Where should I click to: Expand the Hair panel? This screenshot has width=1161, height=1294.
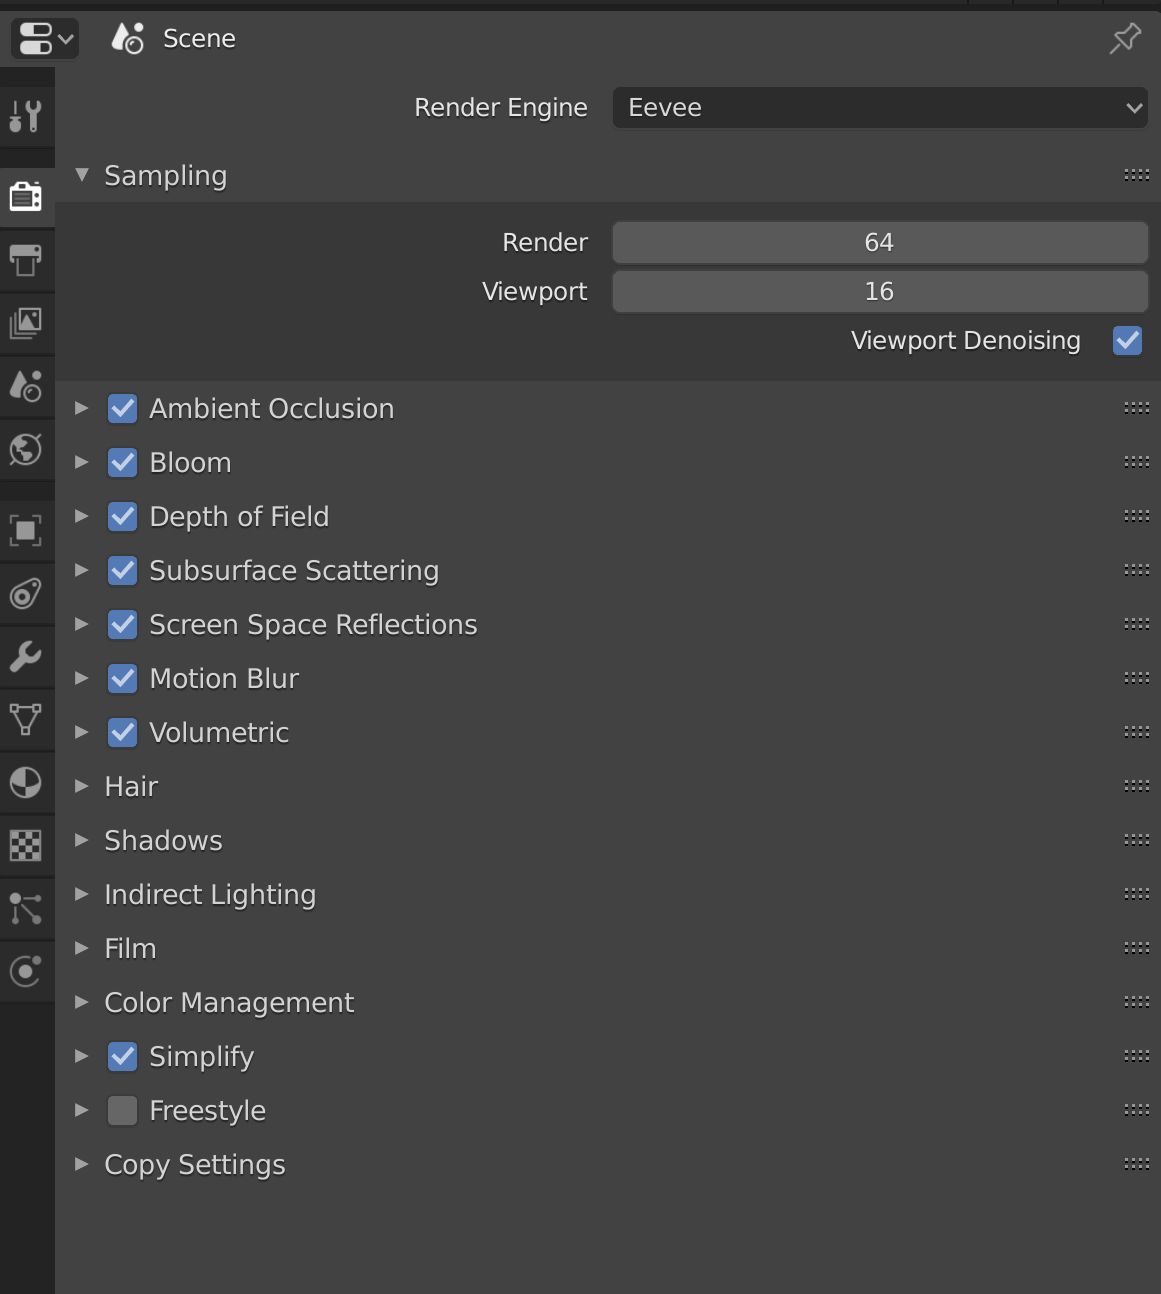(82, 786)
